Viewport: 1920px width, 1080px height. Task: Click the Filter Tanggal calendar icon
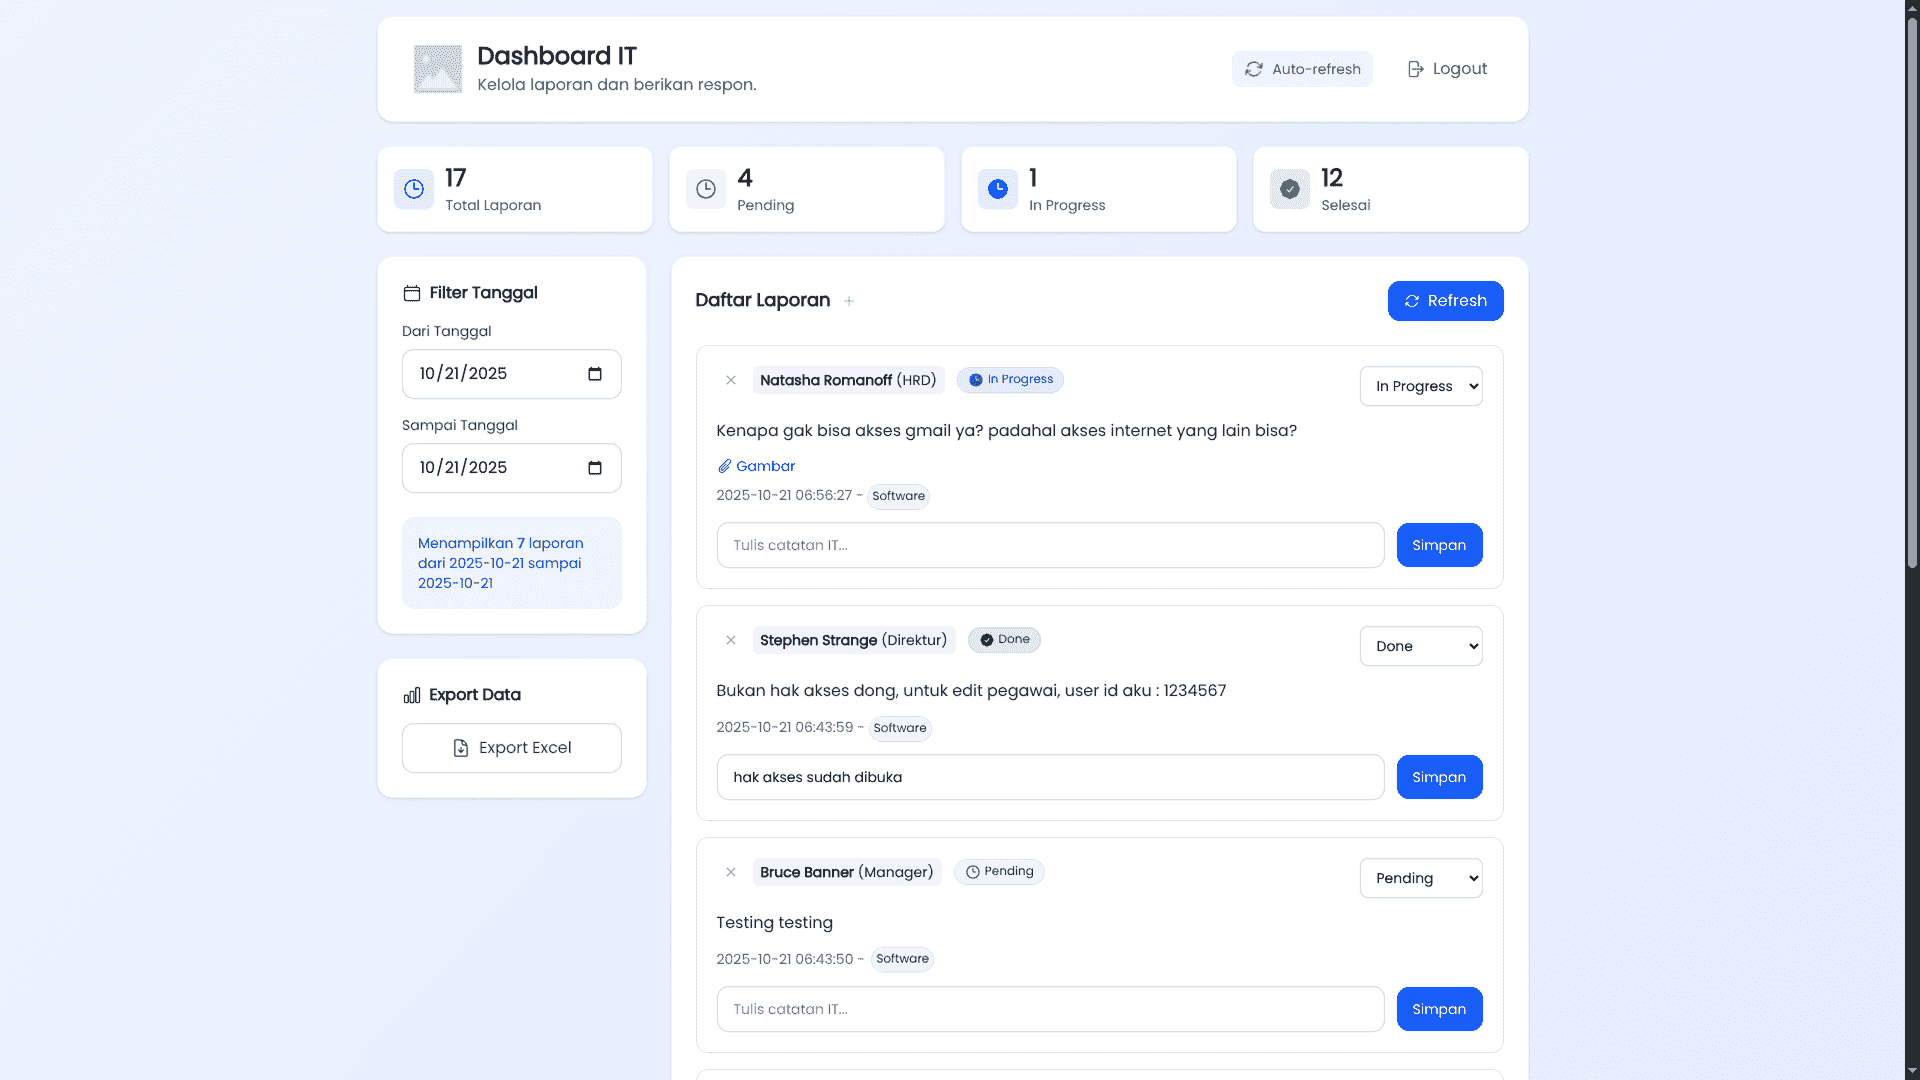(x=411, y=292)
